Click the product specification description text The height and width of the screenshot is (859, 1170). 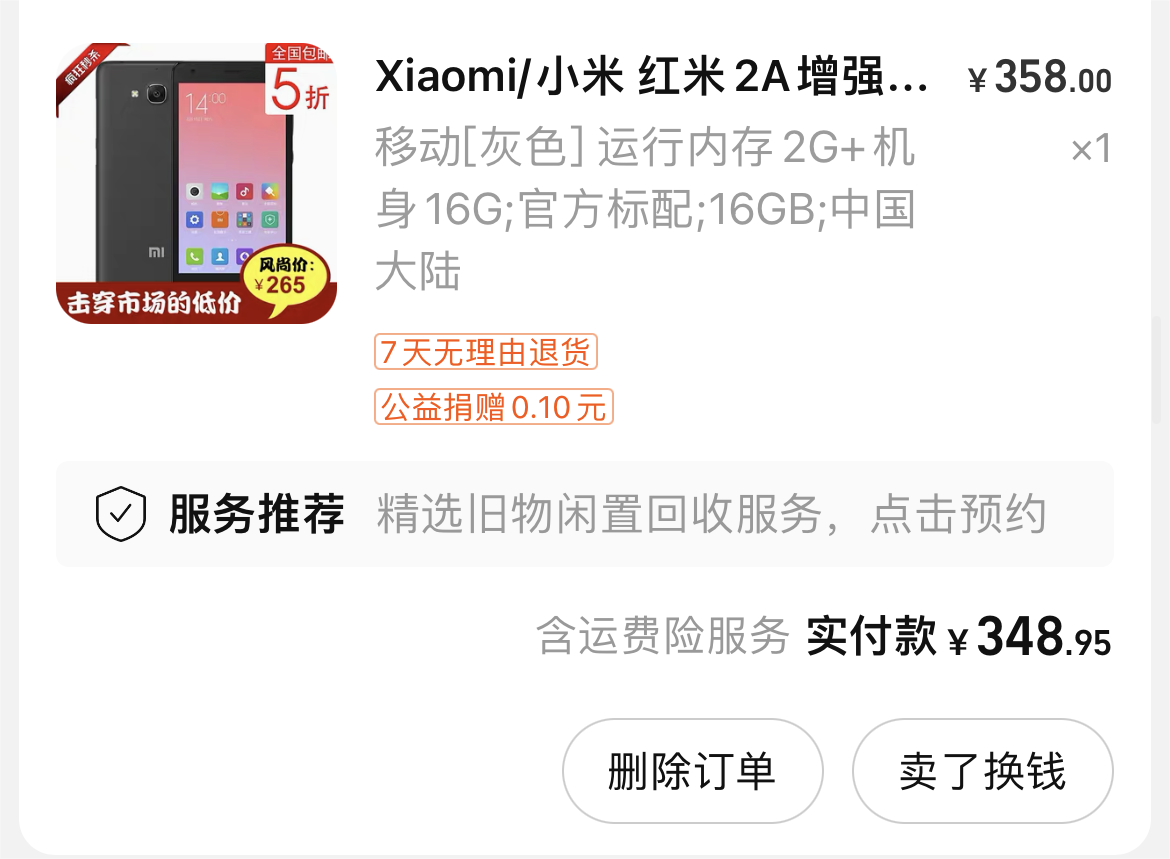click(x=645, y=208)
